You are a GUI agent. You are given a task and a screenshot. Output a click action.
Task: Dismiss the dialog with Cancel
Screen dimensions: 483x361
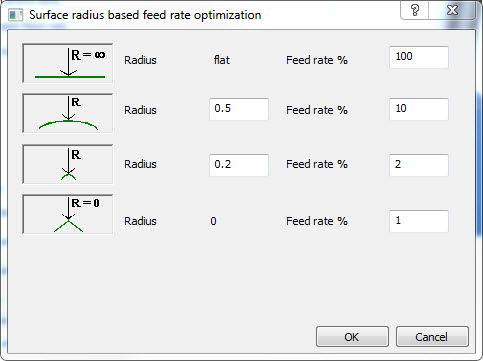pyautogui.click(x=432, y=337)
